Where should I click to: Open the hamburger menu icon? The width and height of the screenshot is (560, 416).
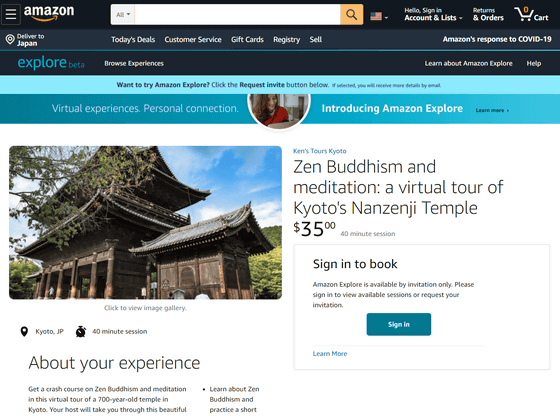11,14
